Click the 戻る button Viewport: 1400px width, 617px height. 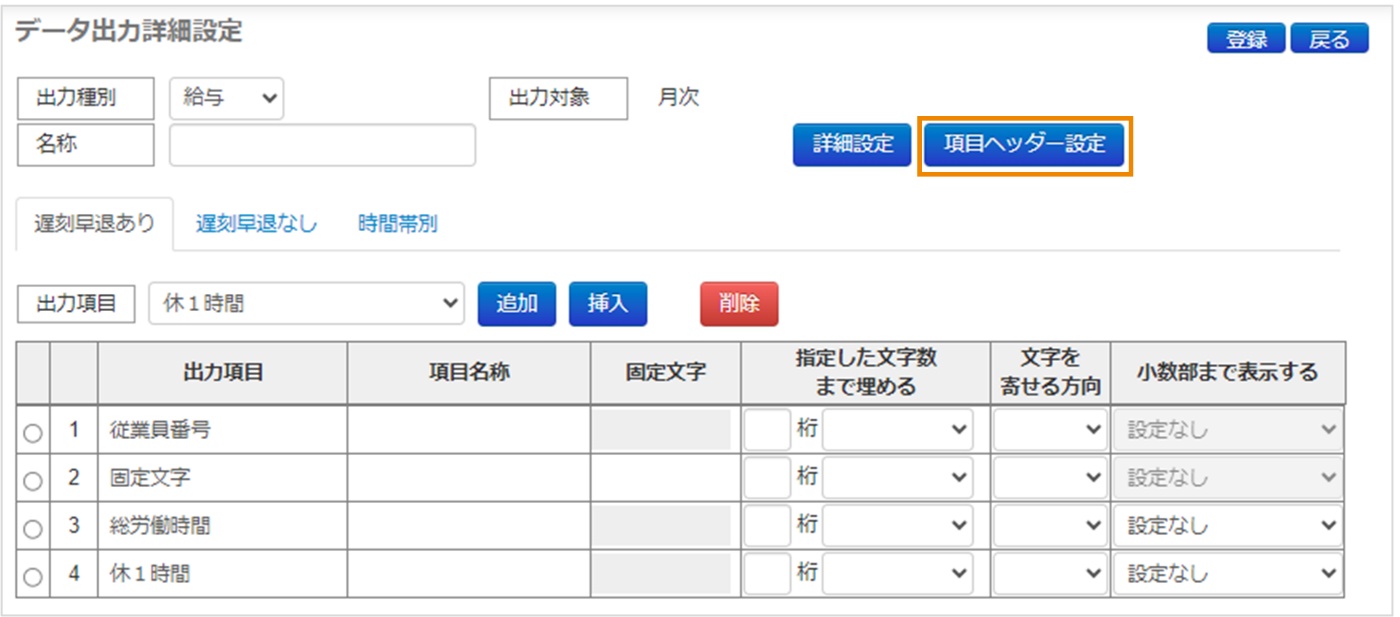point(1329,39)
